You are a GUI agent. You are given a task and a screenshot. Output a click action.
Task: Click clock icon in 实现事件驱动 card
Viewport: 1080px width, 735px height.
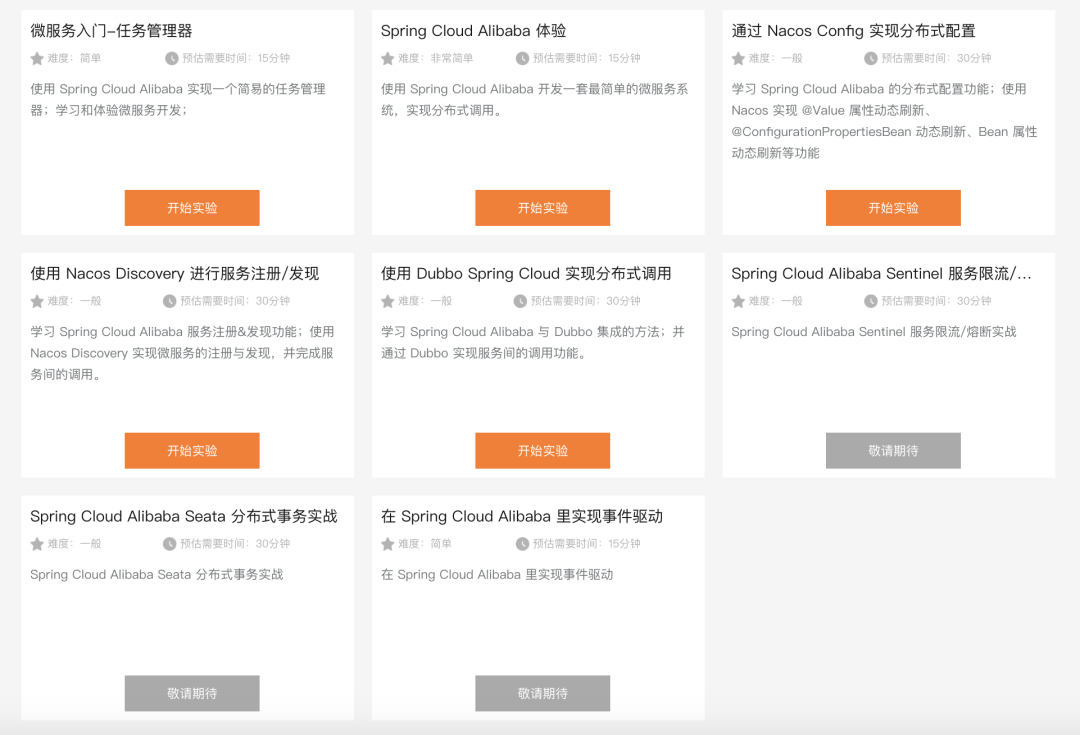[x=522, y=544]
